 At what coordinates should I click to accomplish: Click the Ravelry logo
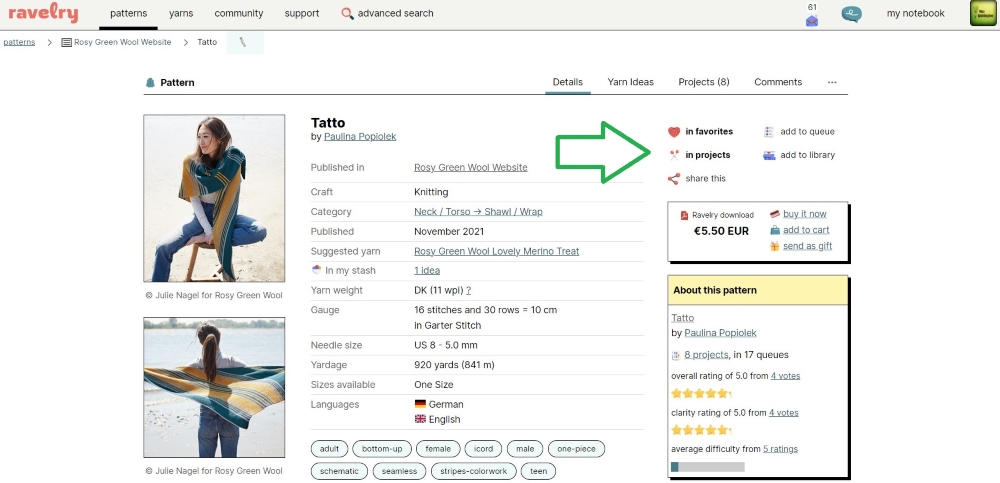(x=43, y=13)
